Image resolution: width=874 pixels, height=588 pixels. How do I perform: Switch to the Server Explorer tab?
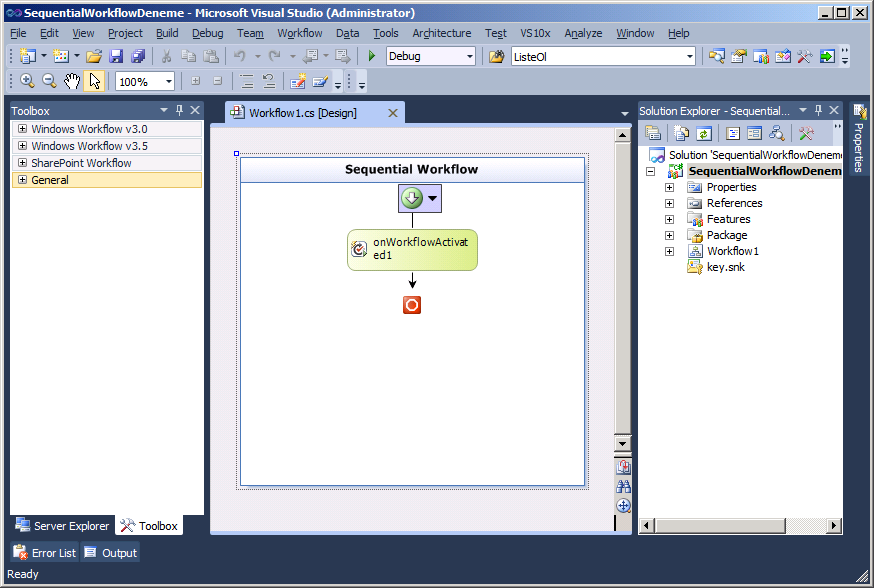[62, 526]
